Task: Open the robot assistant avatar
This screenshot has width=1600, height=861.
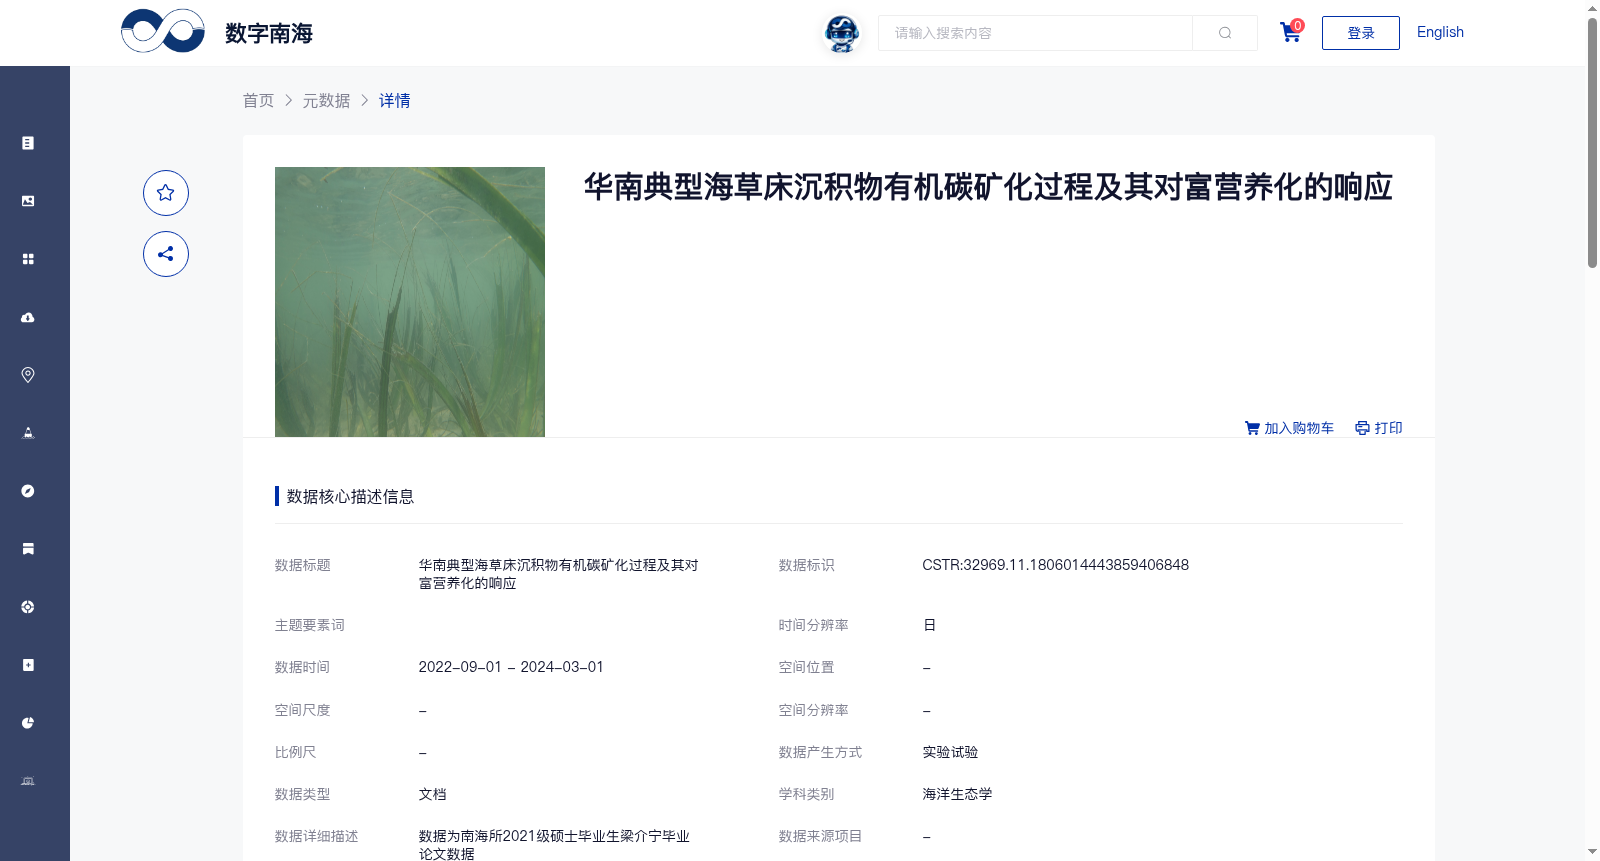Action: pos(842,34)
